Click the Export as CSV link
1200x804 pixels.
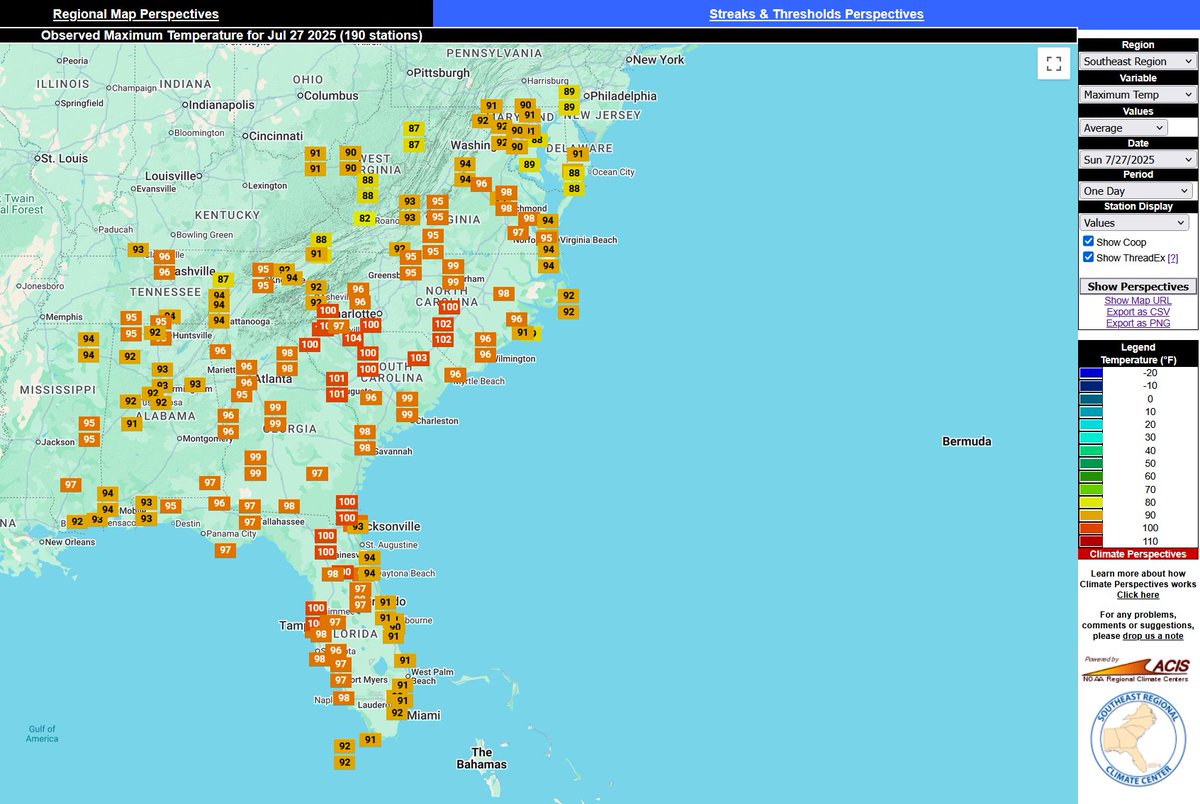coord(1137,311)
